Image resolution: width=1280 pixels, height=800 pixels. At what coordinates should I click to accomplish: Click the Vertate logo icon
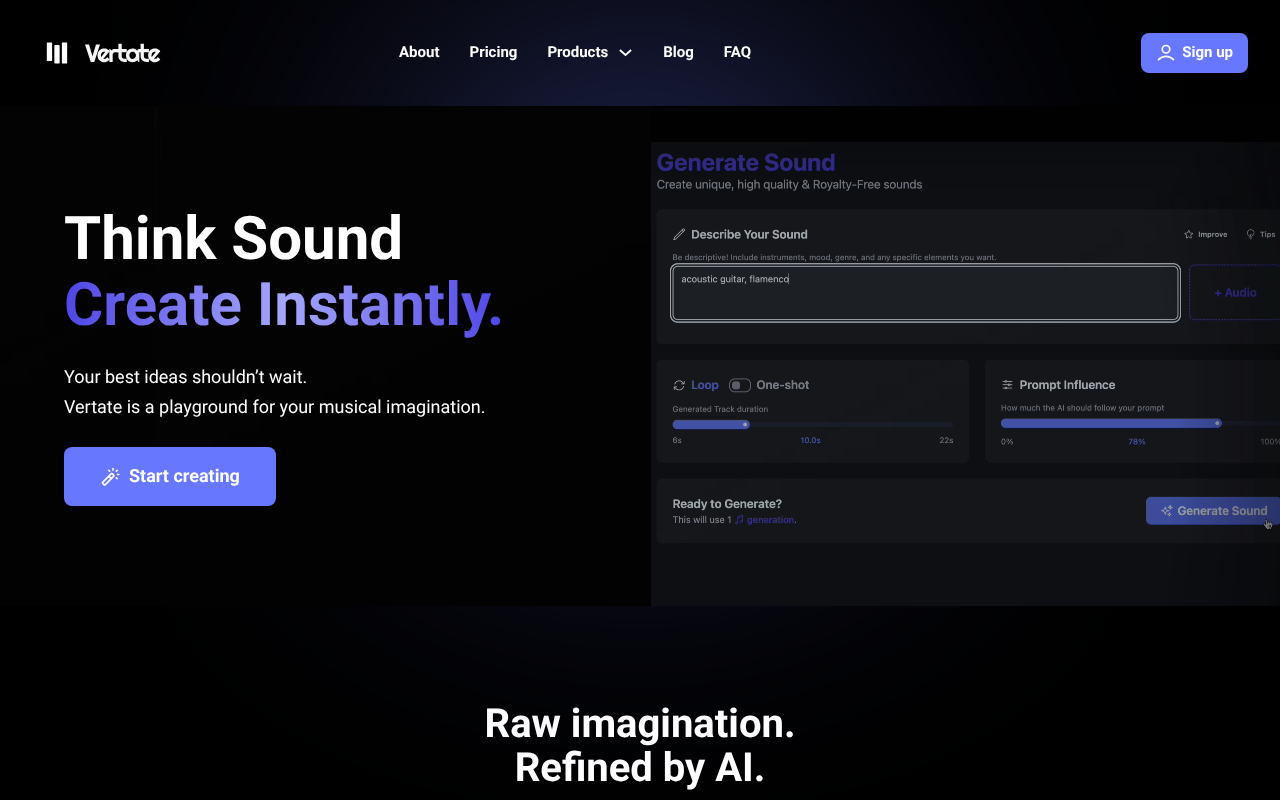click(57, 53)
